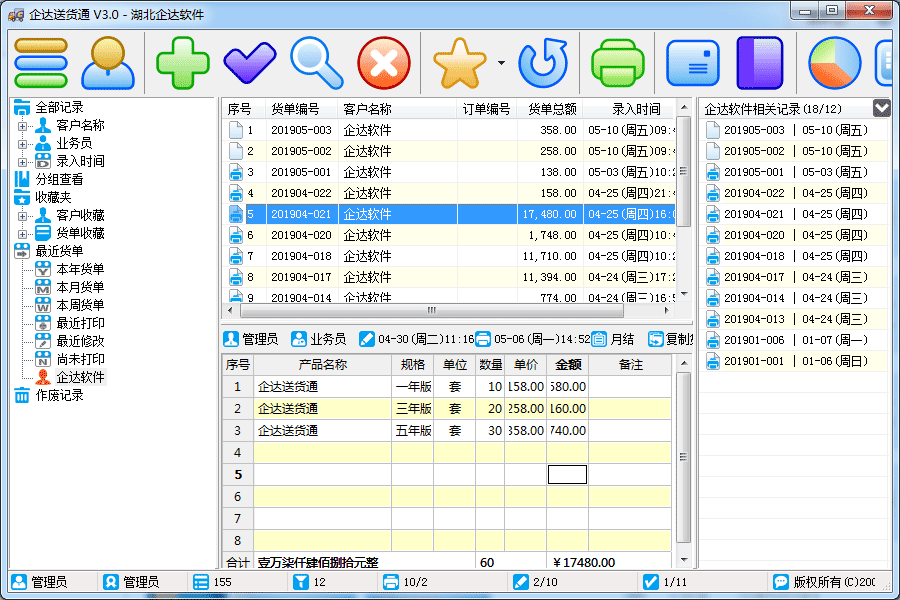Click vertical scrollbar of order list
Screen dimensions: 900x600
(684, 171)
